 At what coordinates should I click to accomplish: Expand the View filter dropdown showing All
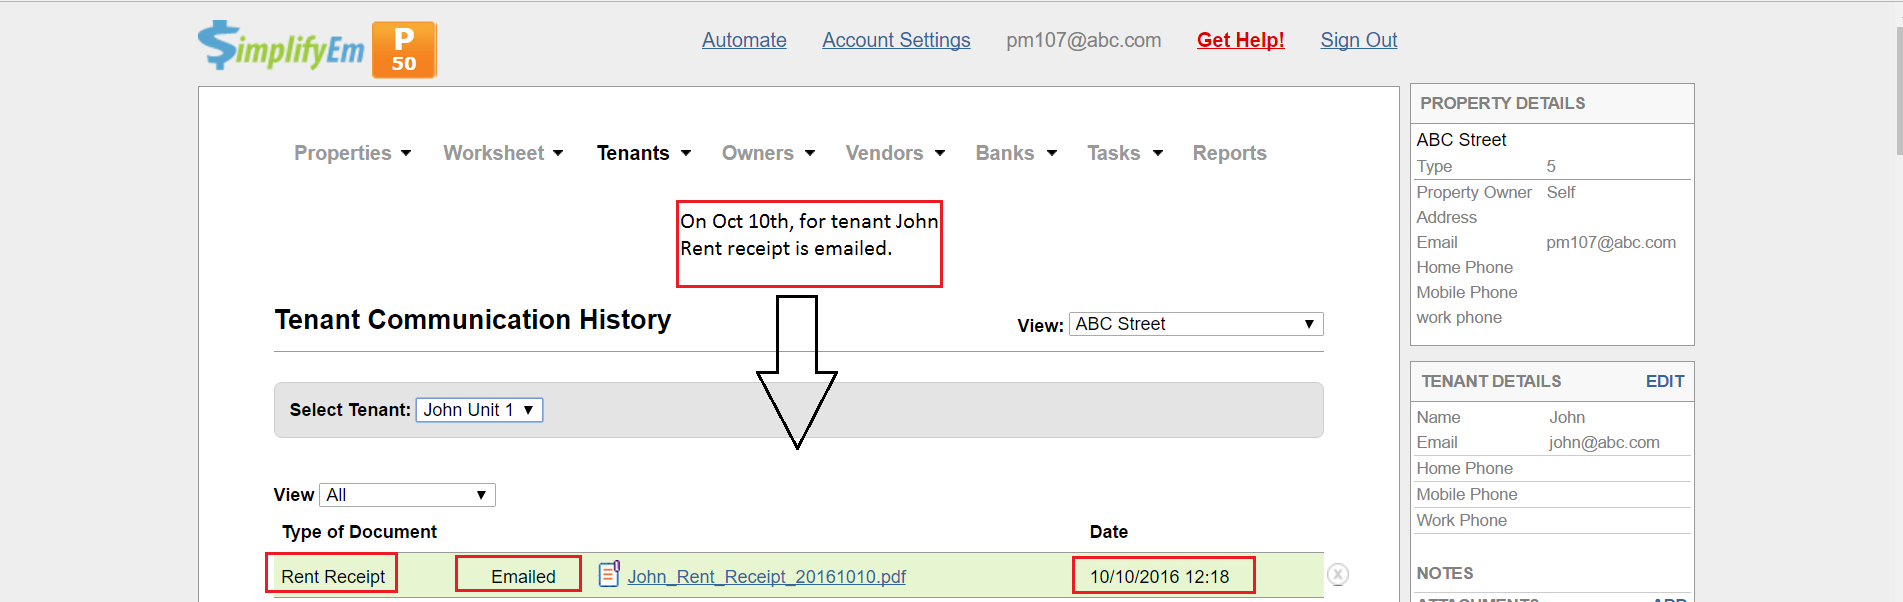coord(407,495)
